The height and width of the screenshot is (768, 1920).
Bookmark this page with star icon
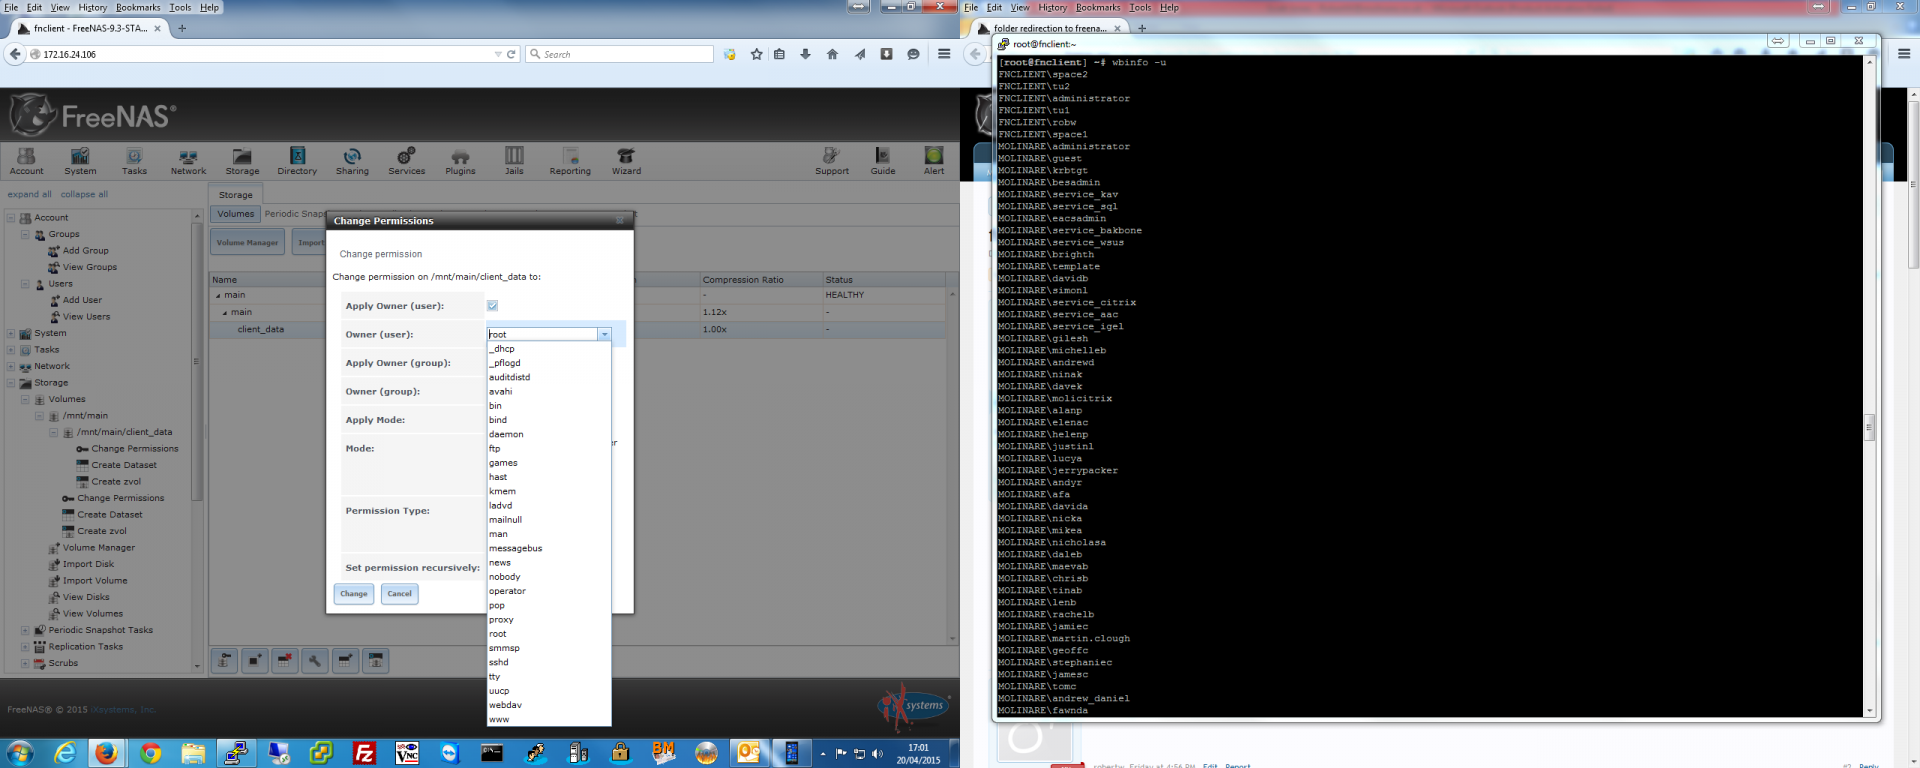(x=756, y=54)
